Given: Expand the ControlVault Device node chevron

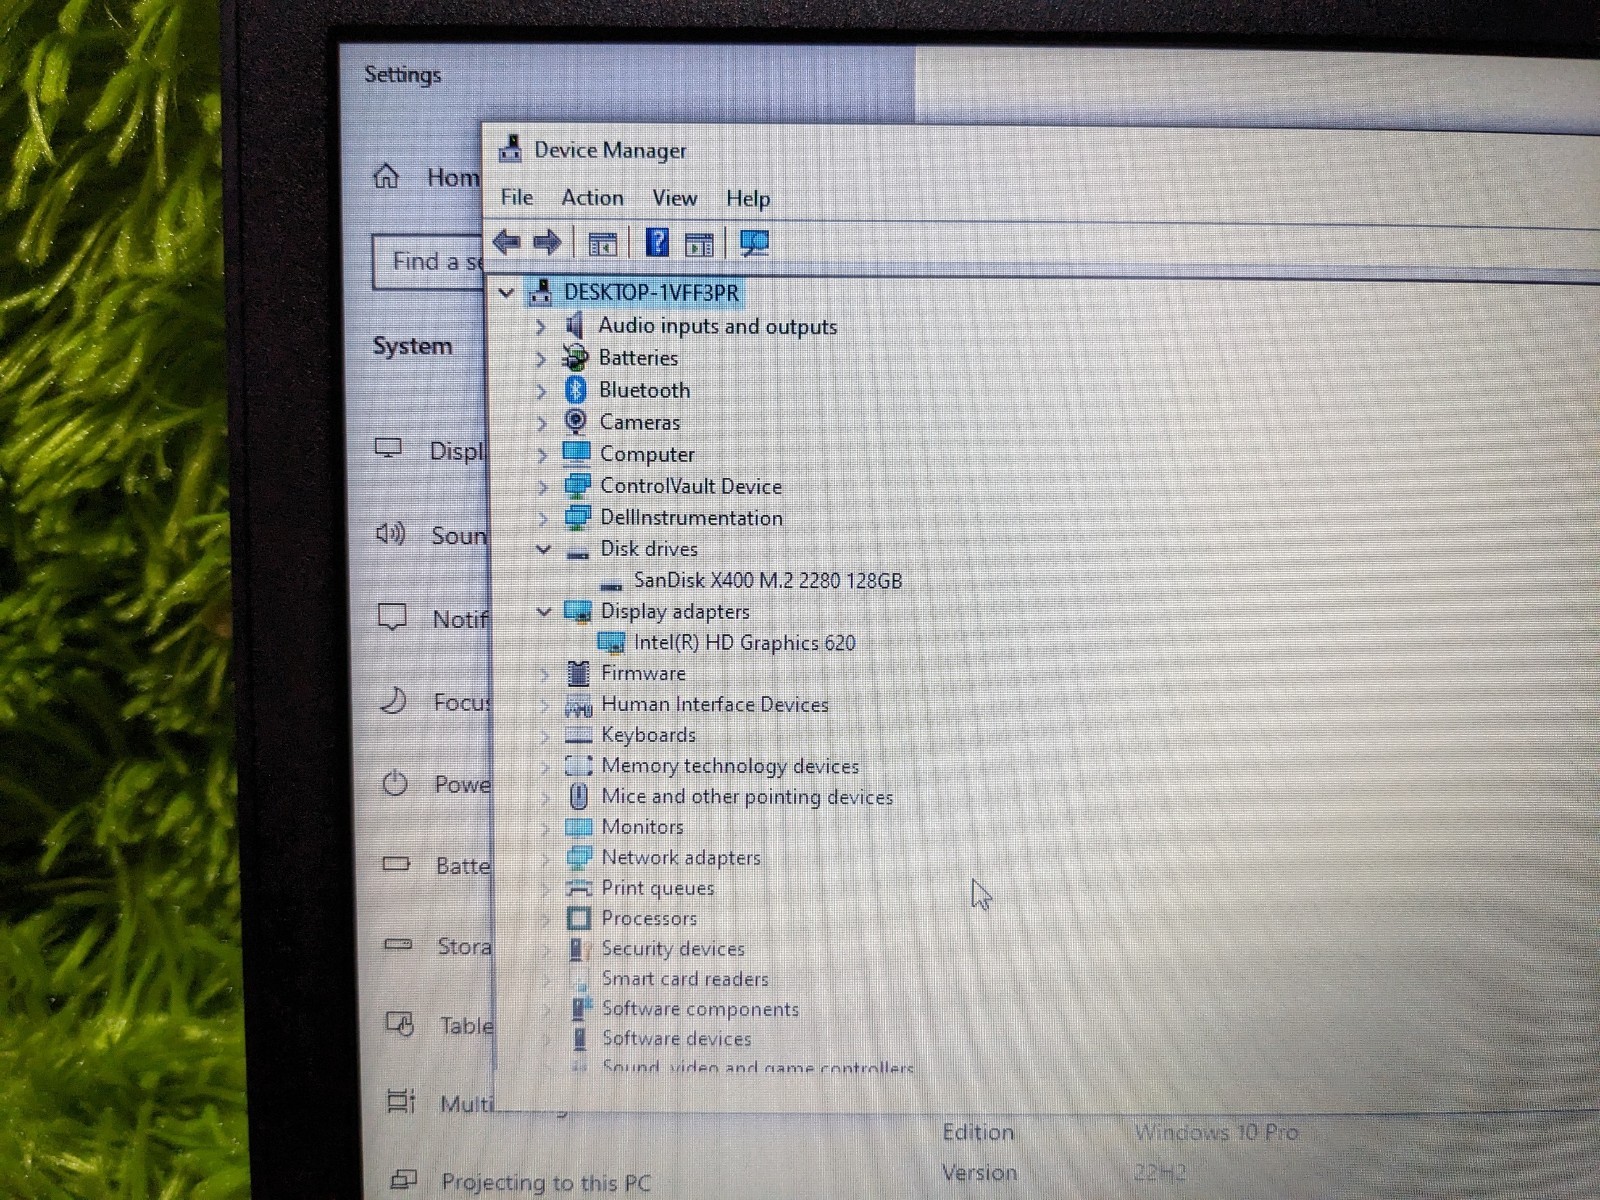Looking at the screenshot, I should [543, 487].
